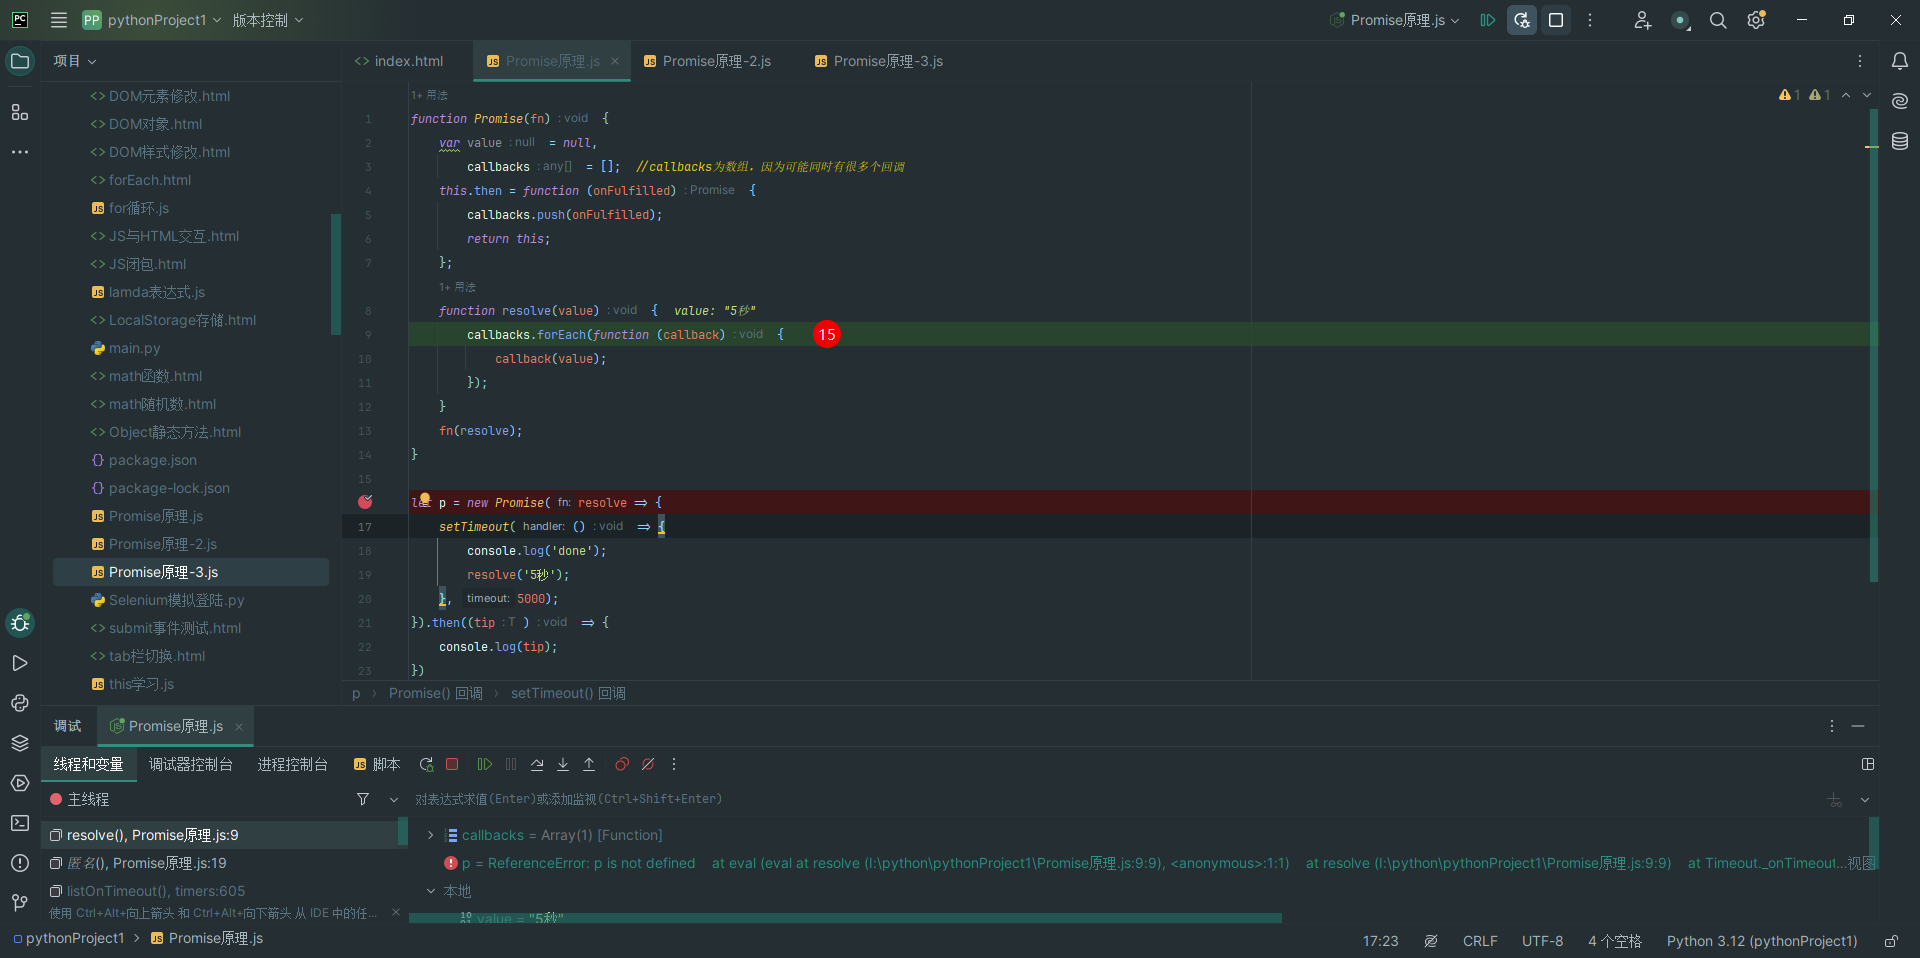
Task: Stop the debug session in debugger toolbar
Action: point(452,764)
